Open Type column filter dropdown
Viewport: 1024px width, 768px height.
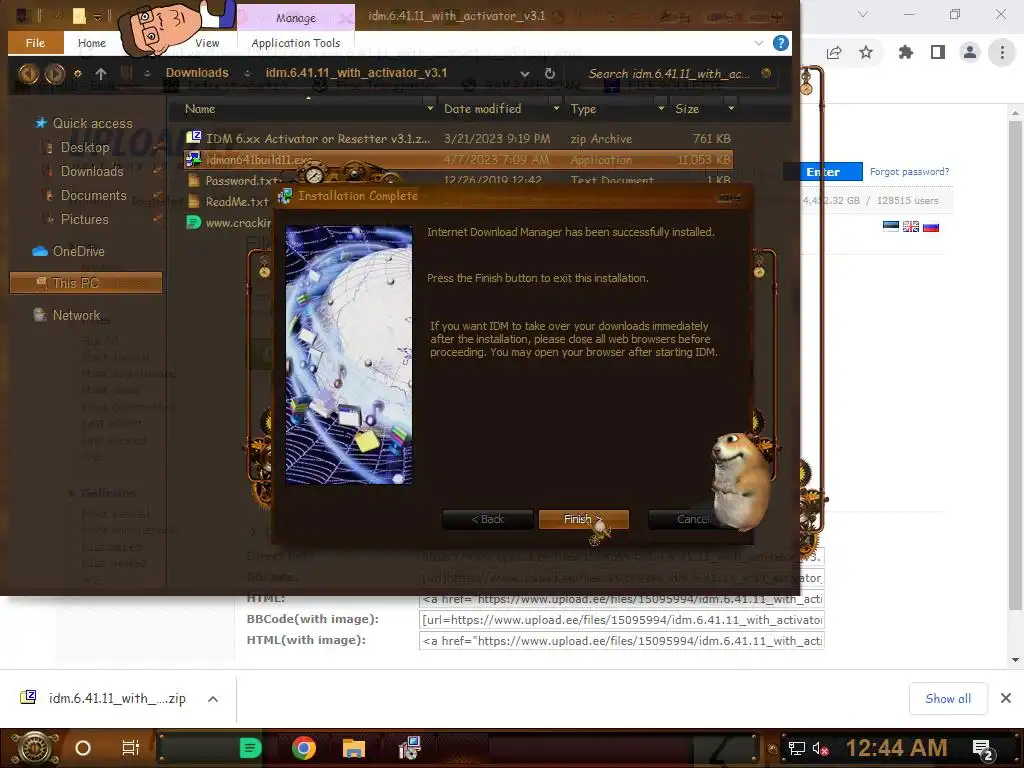click(x=661, y=108)
